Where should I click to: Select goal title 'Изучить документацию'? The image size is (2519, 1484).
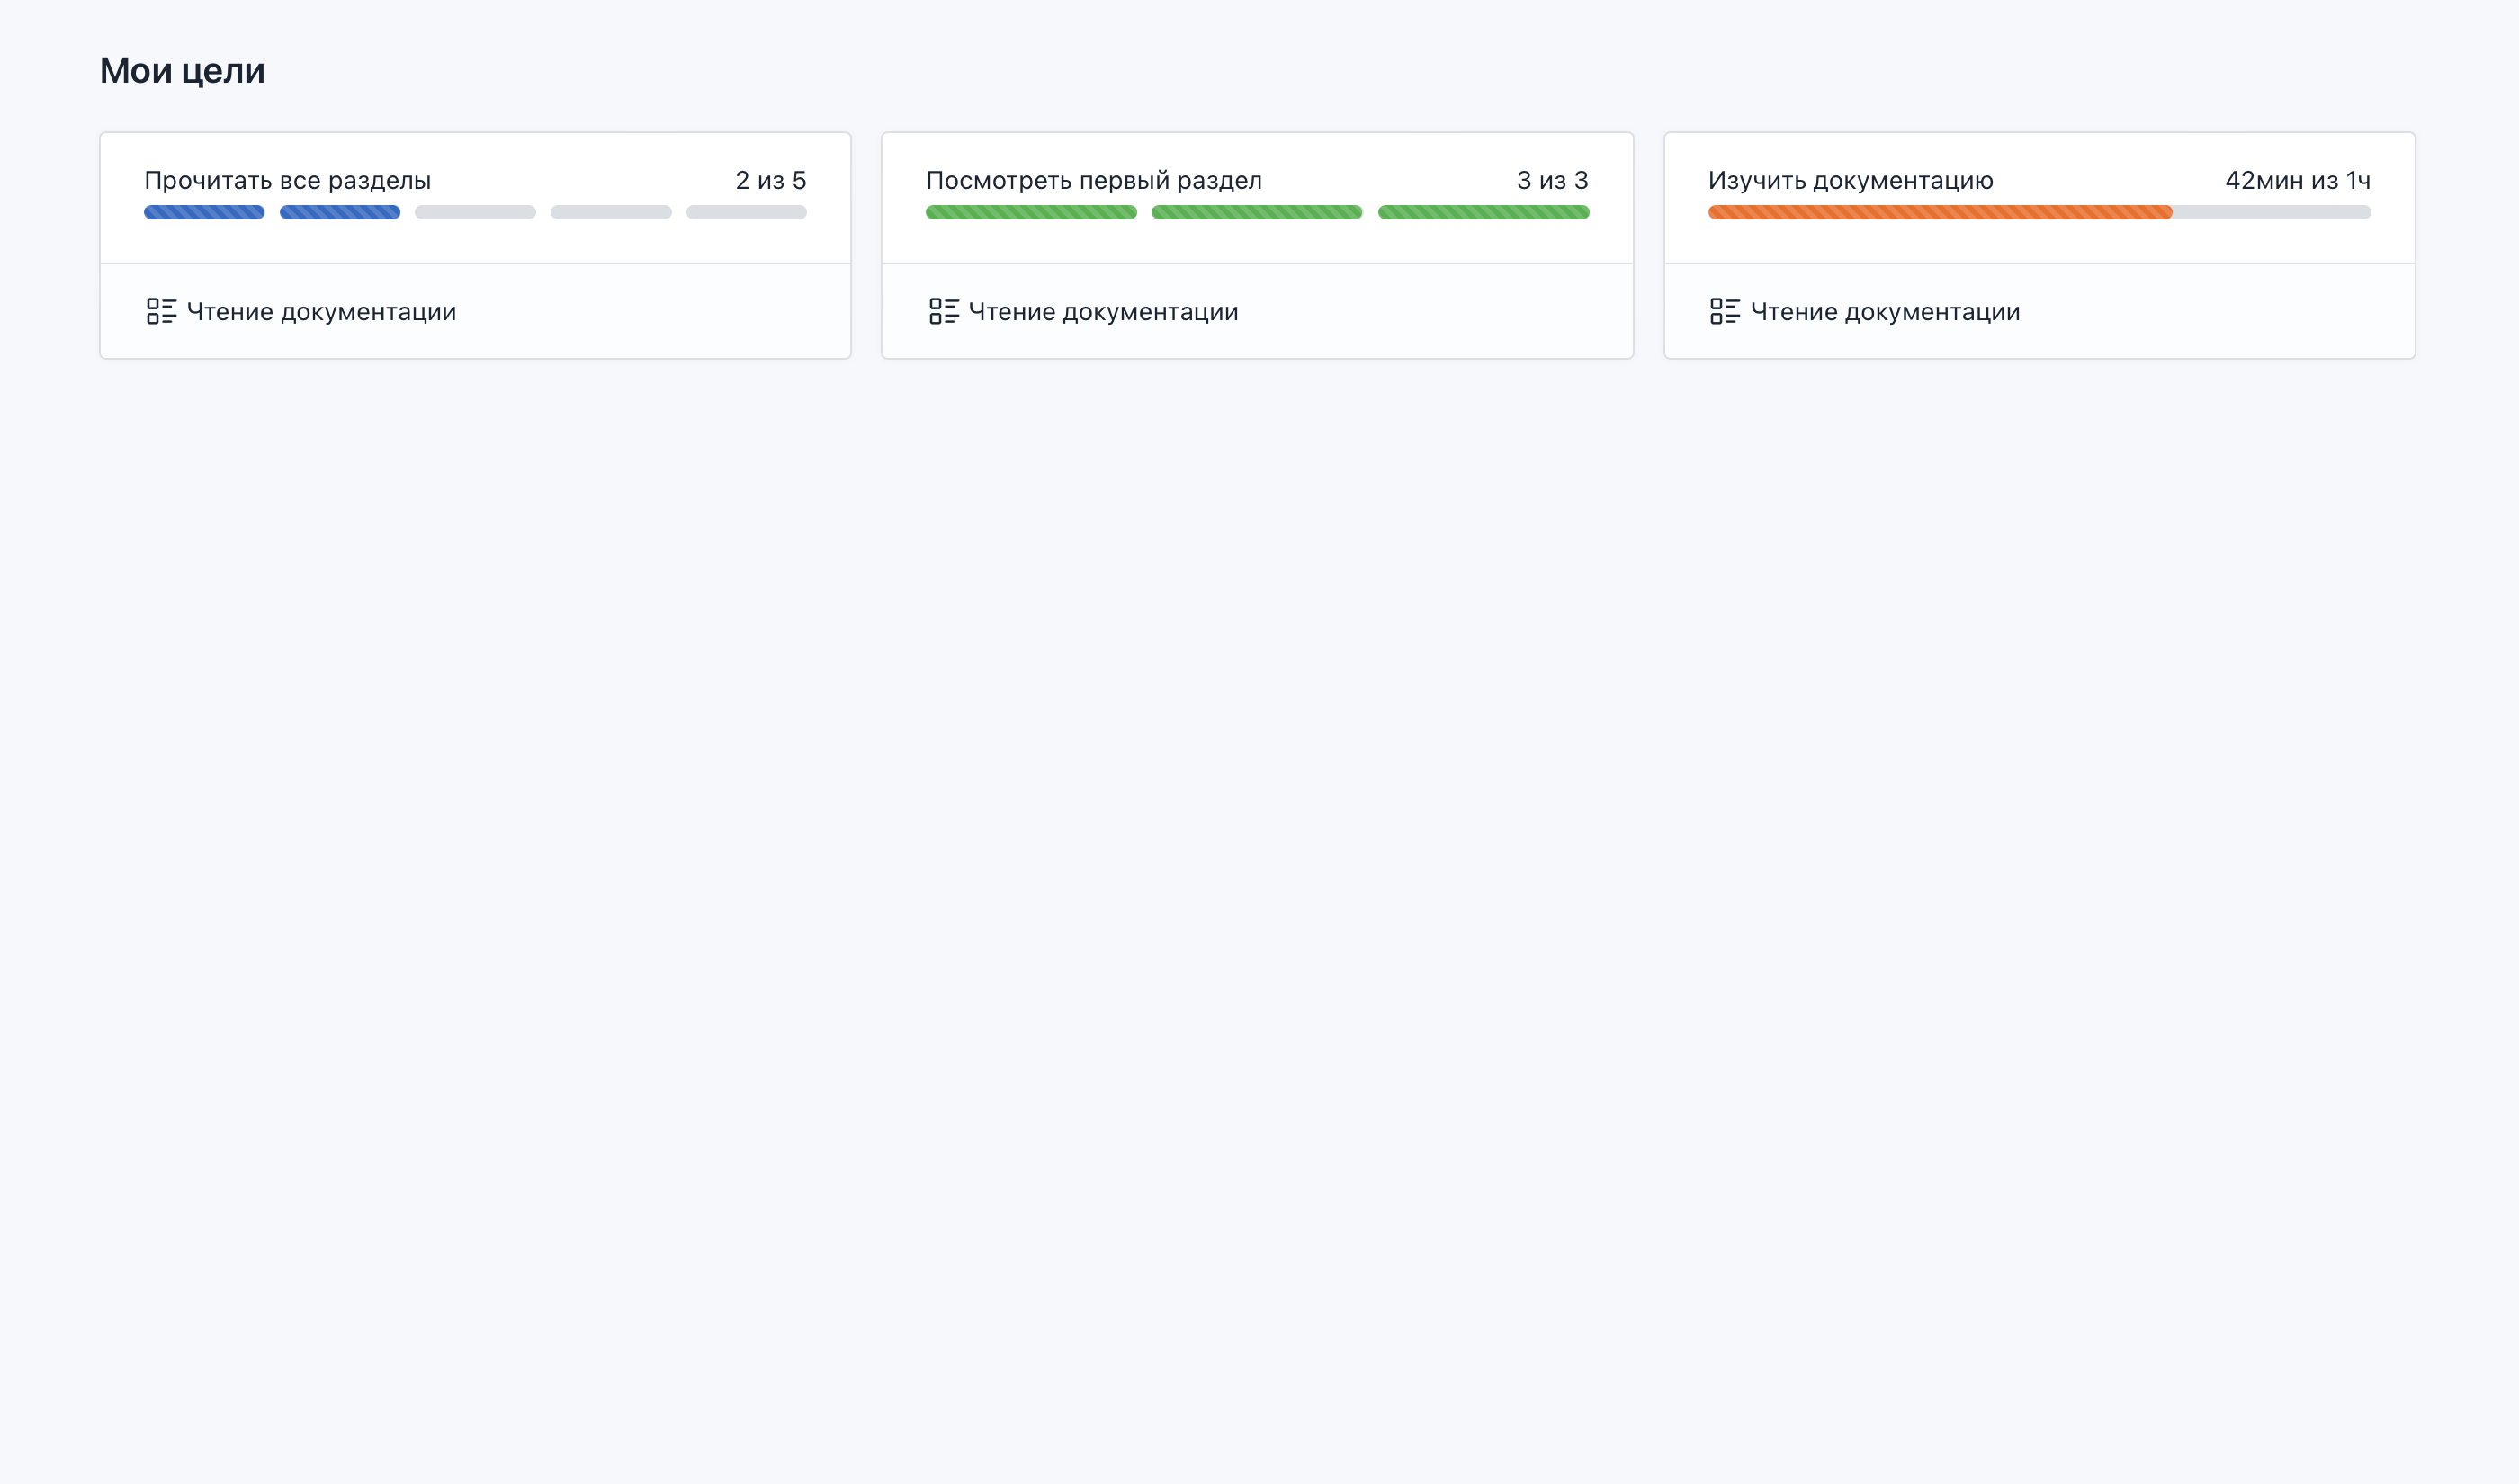pos(1851,181)
